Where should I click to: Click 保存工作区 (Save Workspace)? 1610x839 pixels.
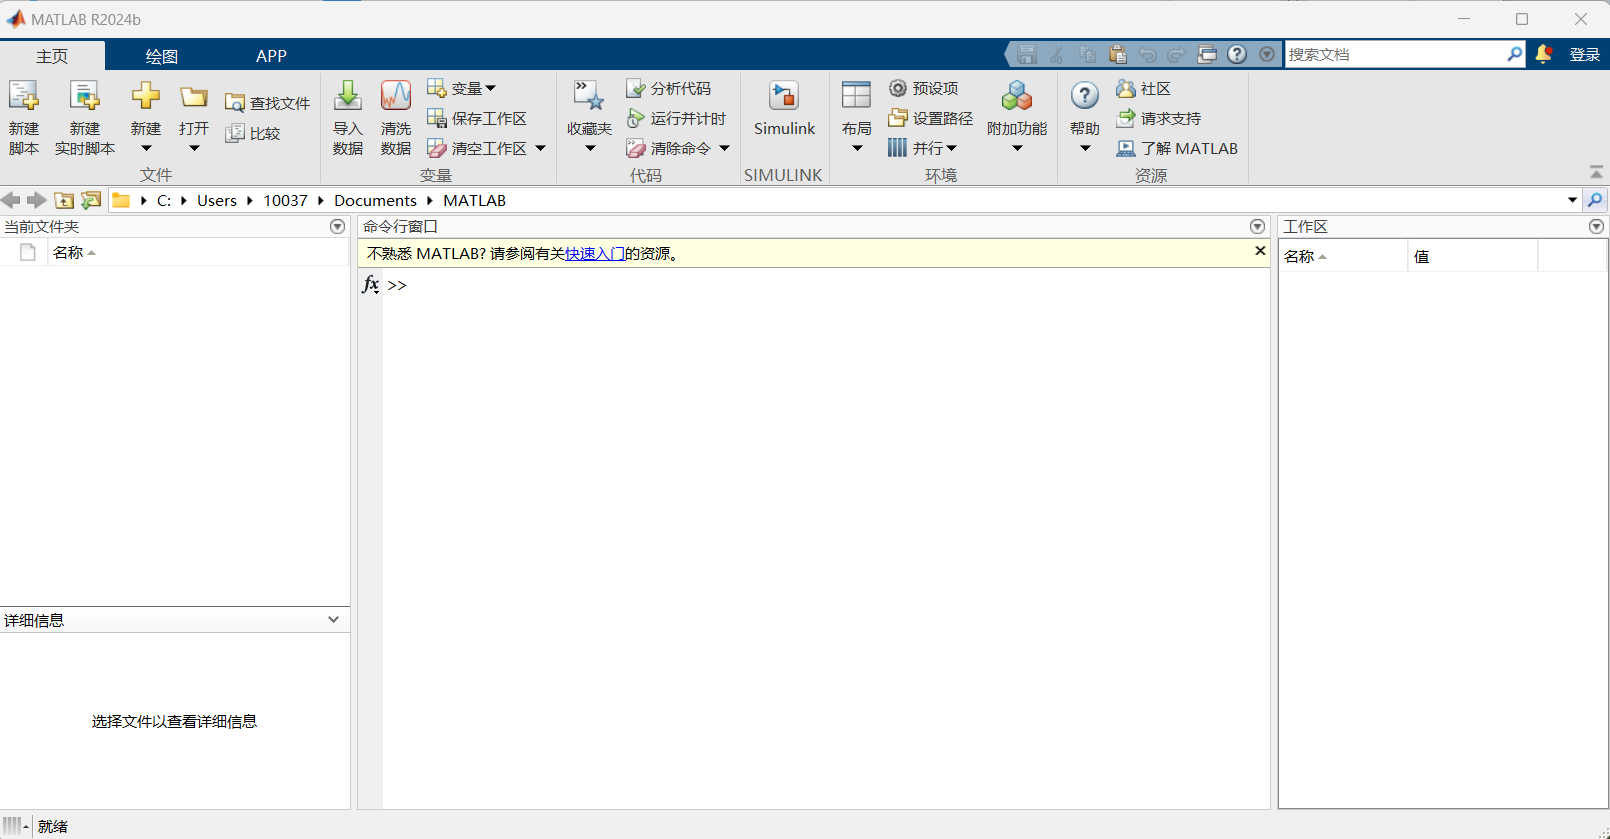(x=477, y=118)
